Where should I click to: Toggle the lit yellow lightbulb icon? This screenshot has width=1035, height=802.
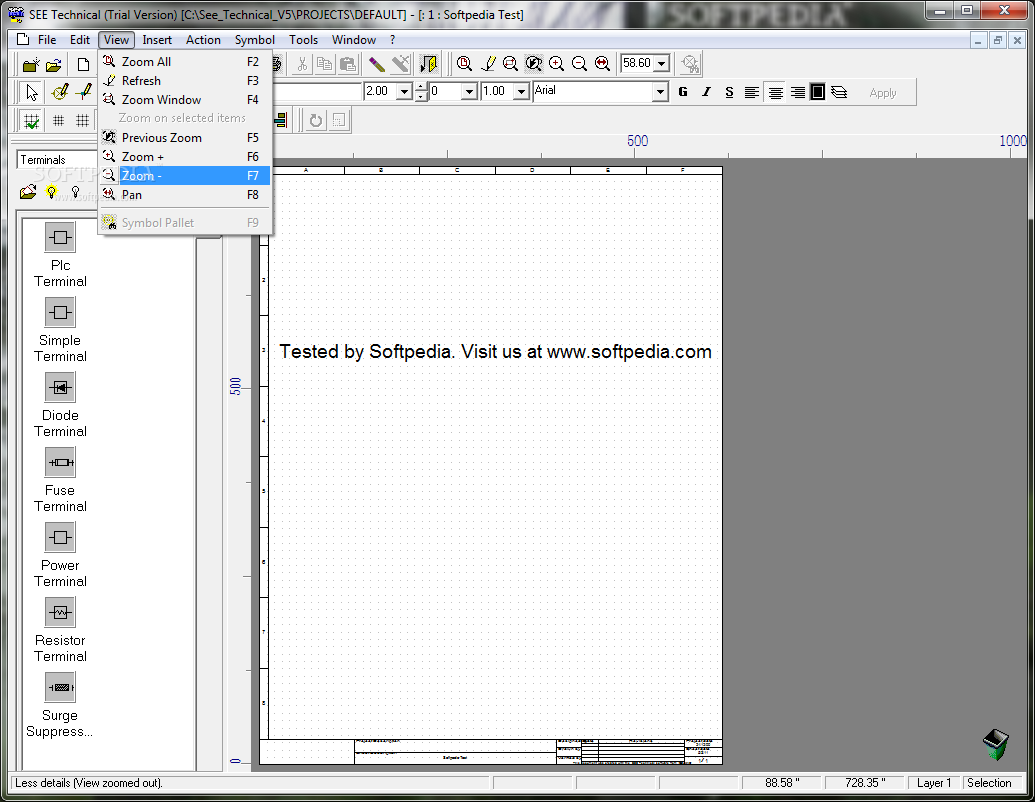[51, 192]
